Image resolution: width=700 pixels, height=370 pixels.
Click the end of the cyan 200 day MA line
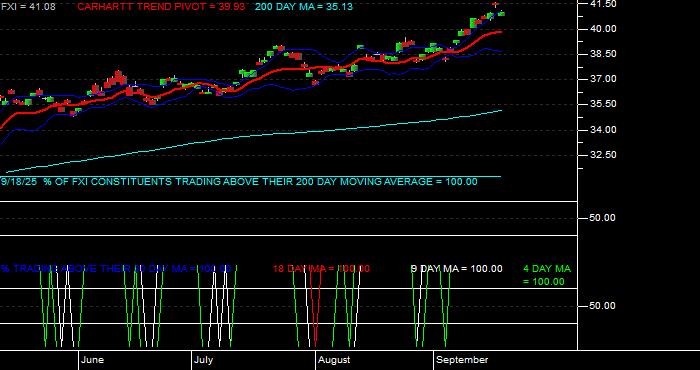501,110
